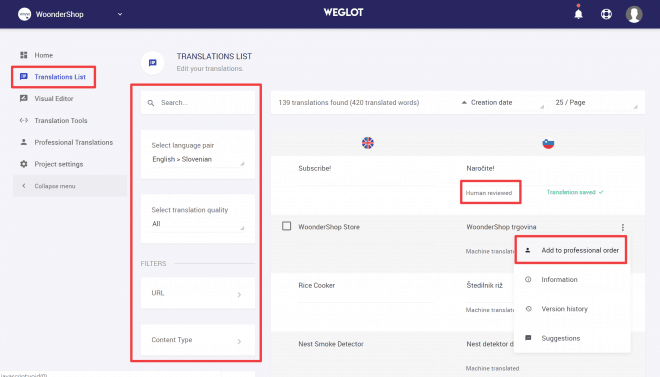Open the notifications bell icon
The image size is (660, 377).
click(578, 14)
